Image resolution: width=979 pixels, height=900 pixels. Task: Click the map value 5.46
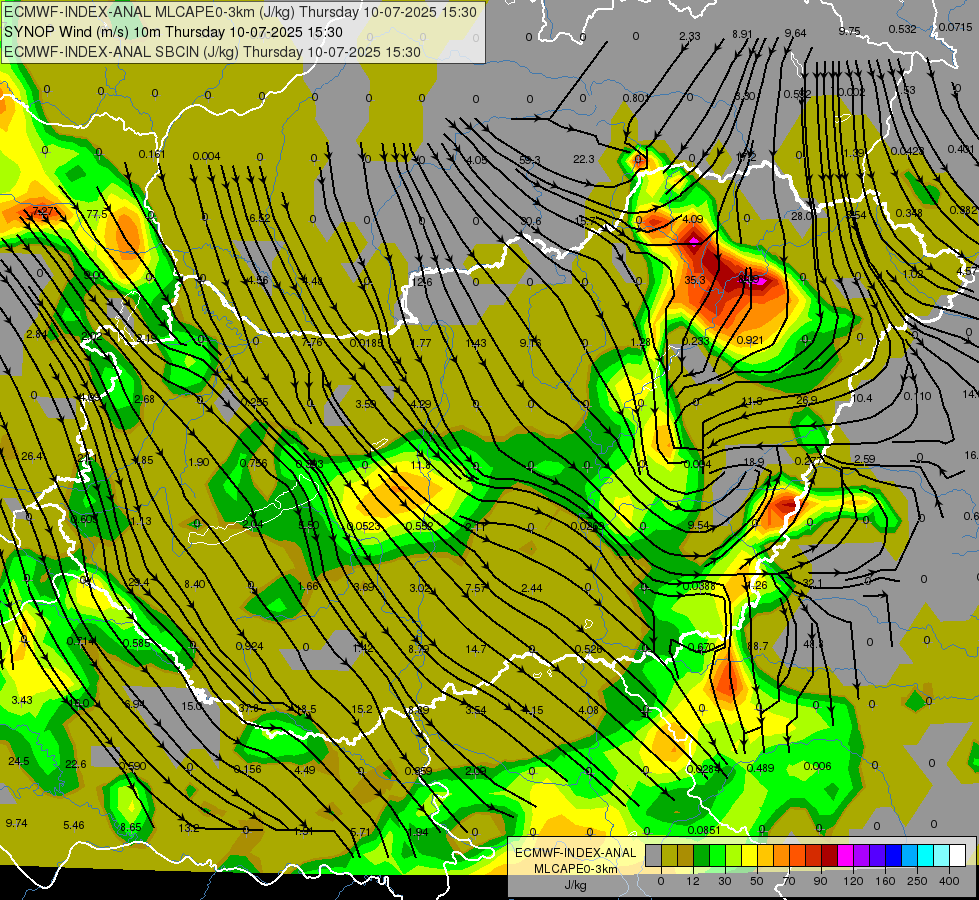(74, 825)
